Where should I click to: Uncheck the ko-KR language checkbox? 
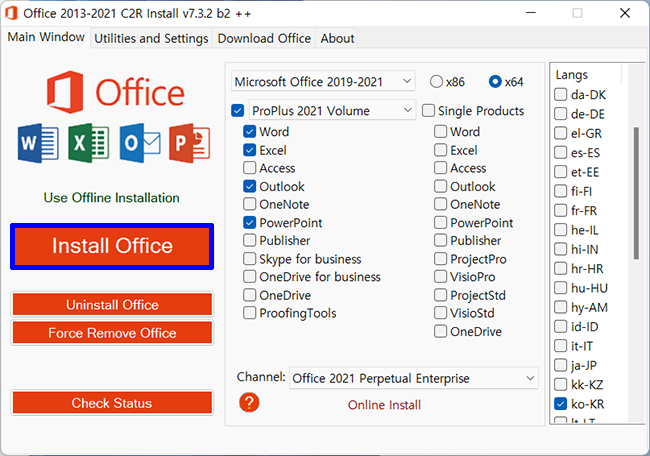560,404
